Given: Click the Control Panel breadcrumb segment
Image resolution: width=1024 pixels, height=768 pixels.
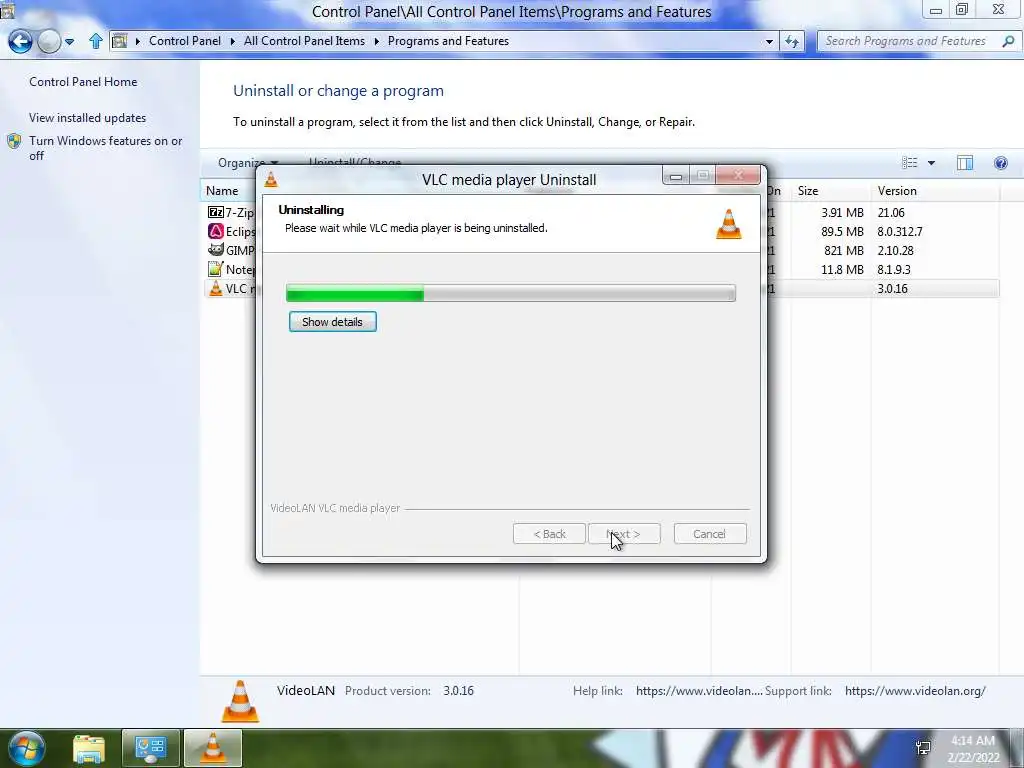Looking at the screenshot, I should (x=185, y=40).
